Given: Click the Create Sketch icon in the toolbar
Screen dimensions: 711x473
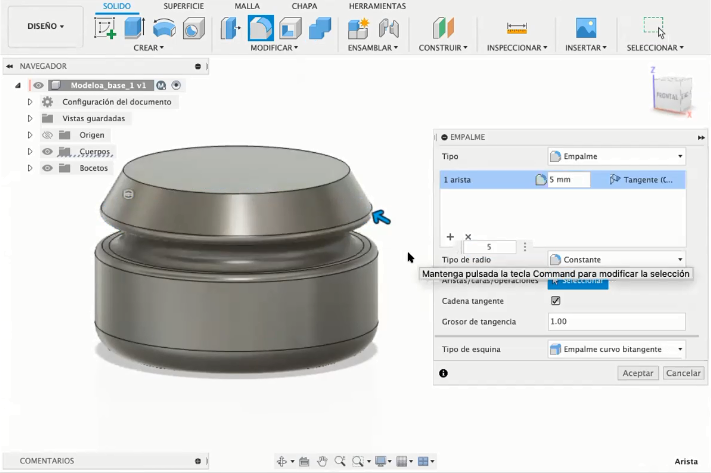Looking at the screenshot, I should coord(105,28).
